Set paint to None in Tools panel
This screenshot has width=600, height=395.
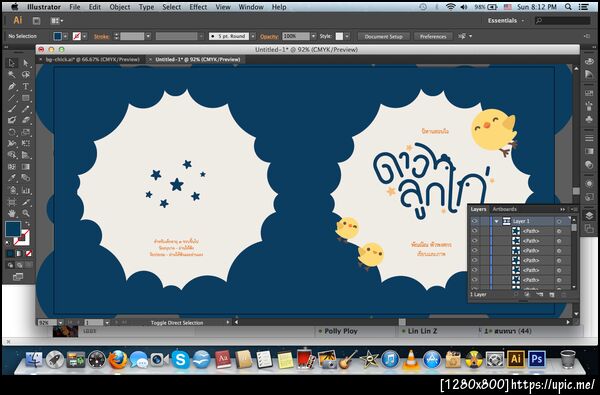(29, 253)
